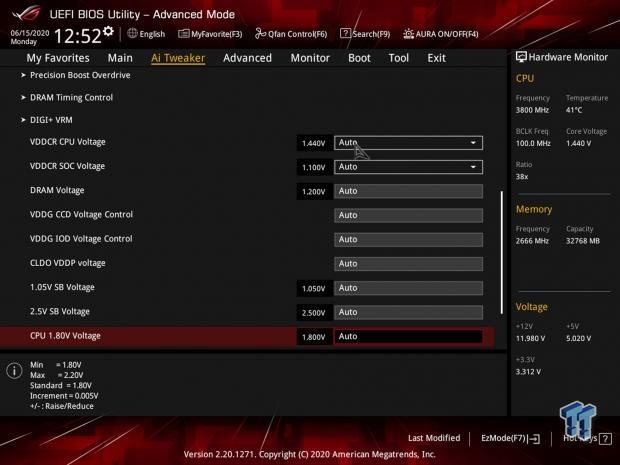This screenshot has height=465, width=620.
Task: Open the VDDCR CPU Voltage dropdown arrow
Action: 473,143
